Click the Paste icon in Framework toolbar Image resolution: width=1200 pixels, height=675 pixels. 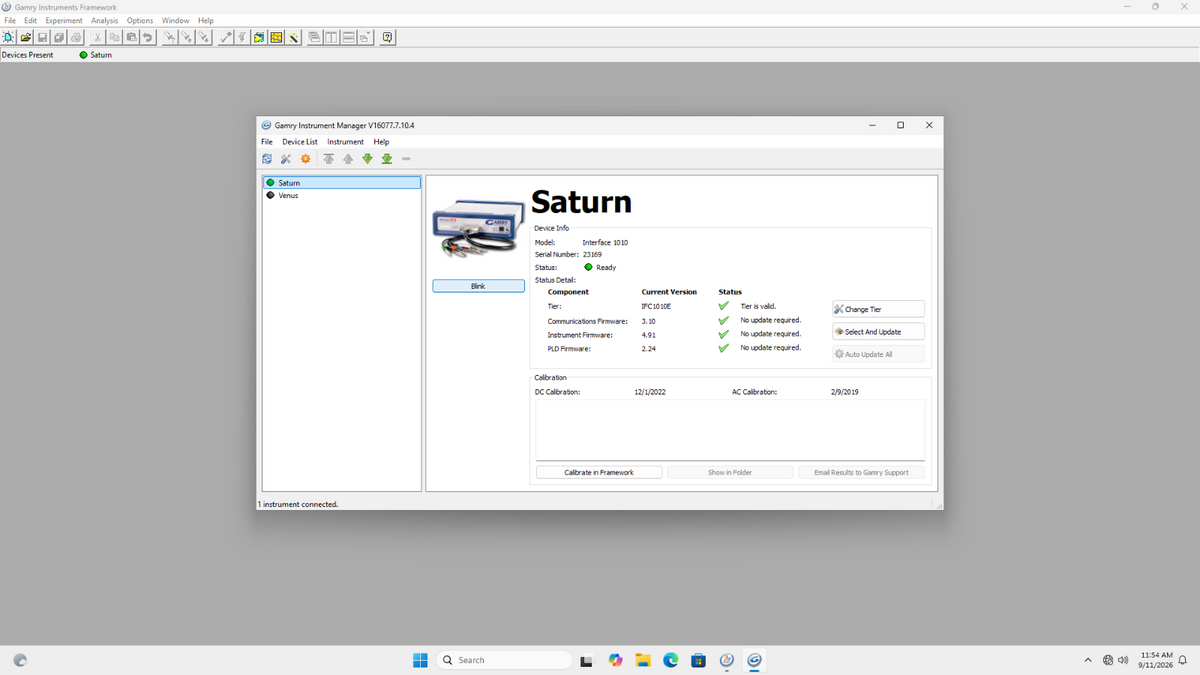click(132, 38)
